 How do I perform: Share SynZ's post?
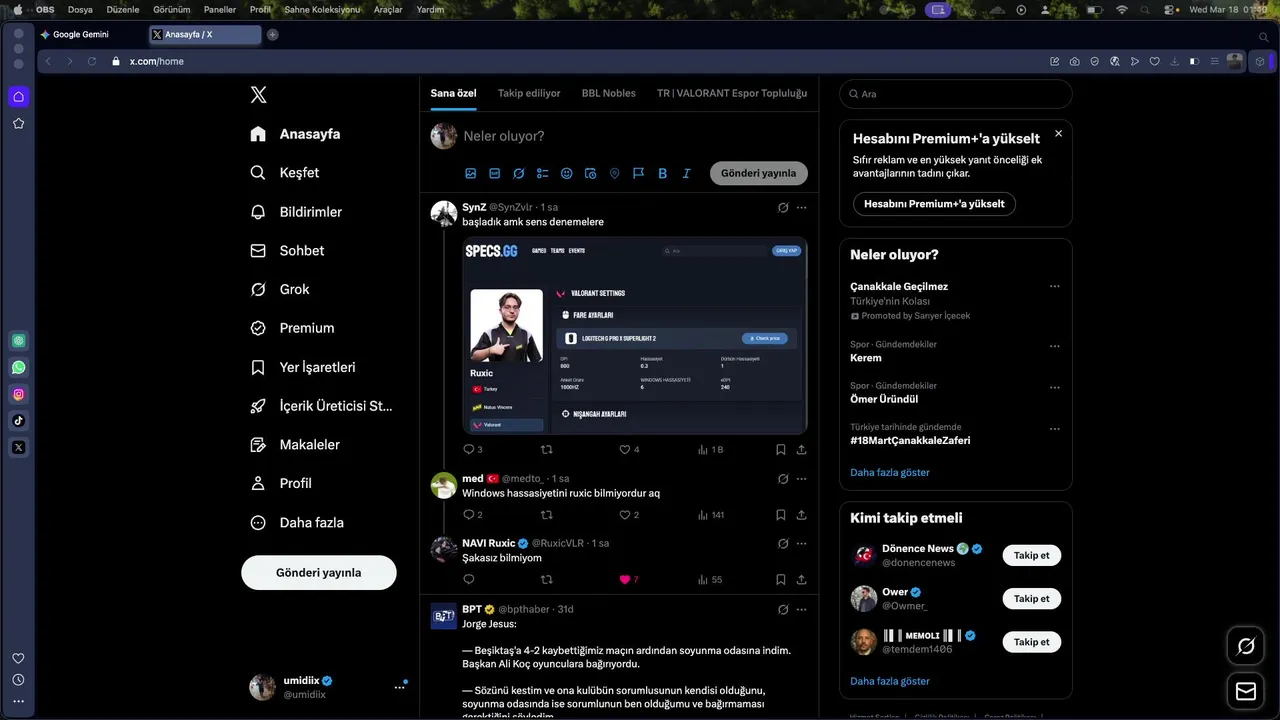(x=802, y=450)
